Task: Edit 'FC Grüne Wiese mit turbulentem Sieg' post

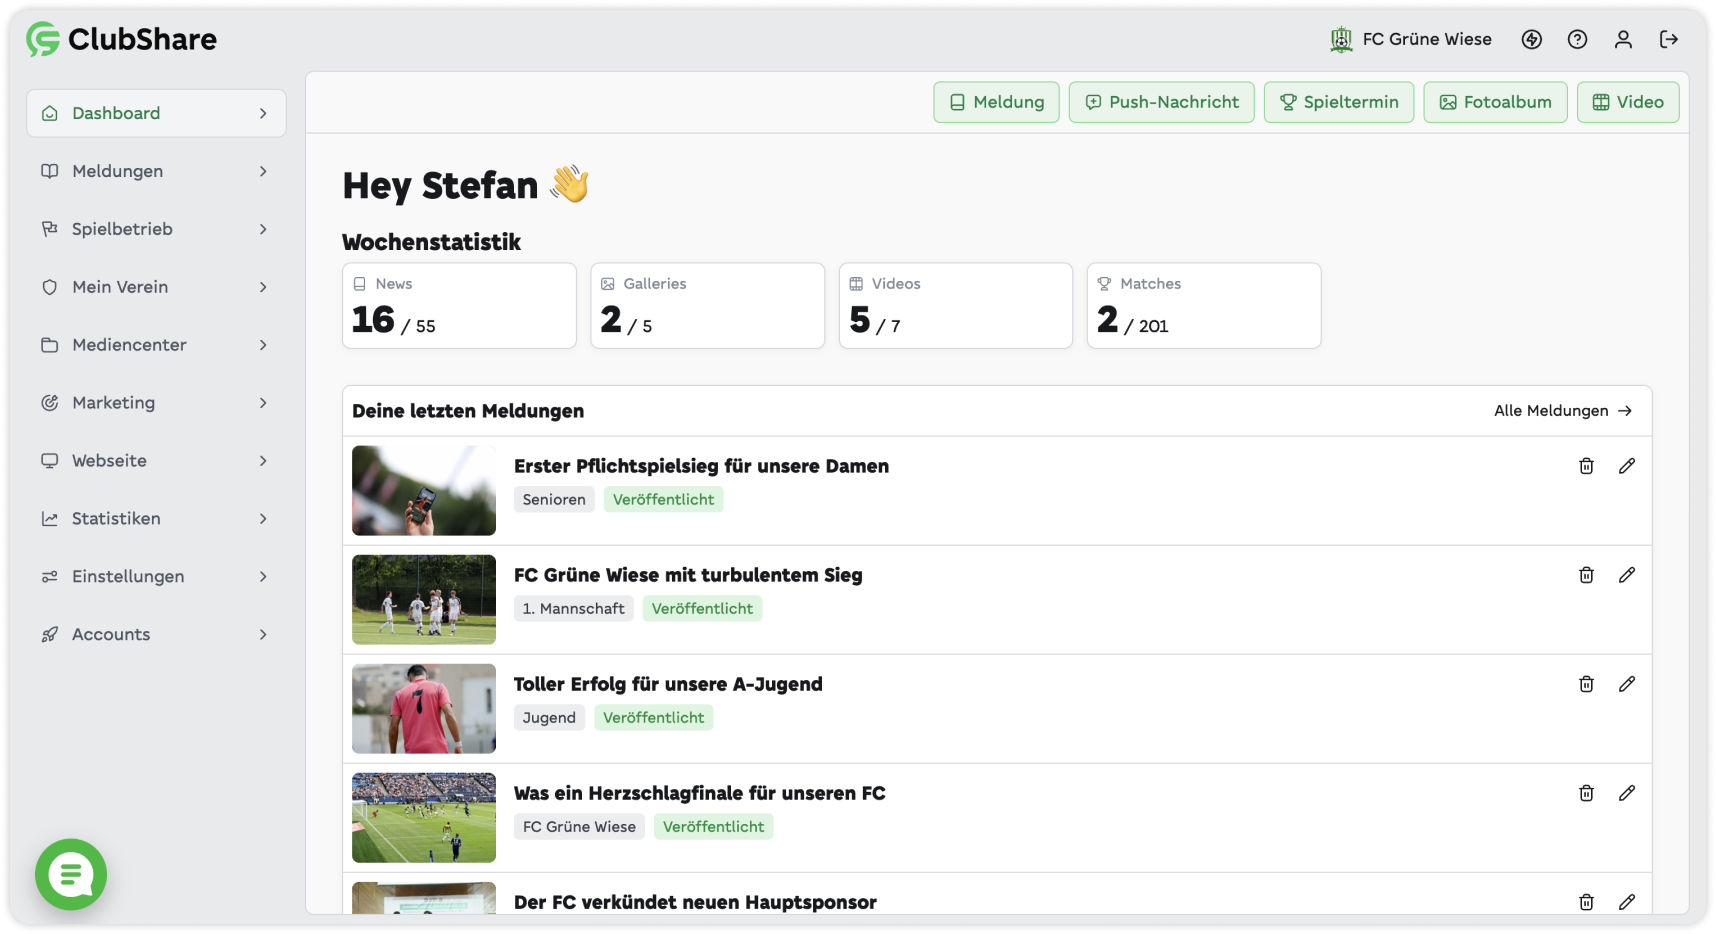Action: [x=1627, y=575]
